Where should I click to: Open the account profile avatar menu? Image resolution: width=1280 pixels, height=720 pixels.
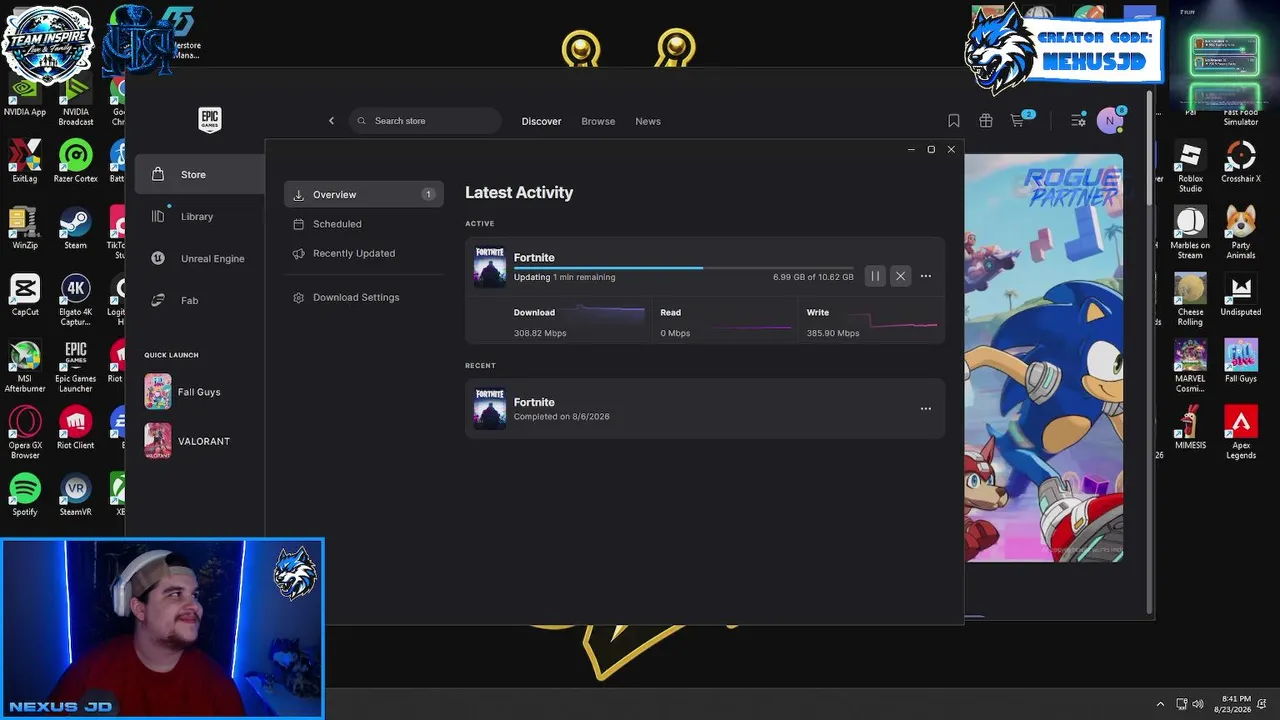click(x=1109, y=121)
